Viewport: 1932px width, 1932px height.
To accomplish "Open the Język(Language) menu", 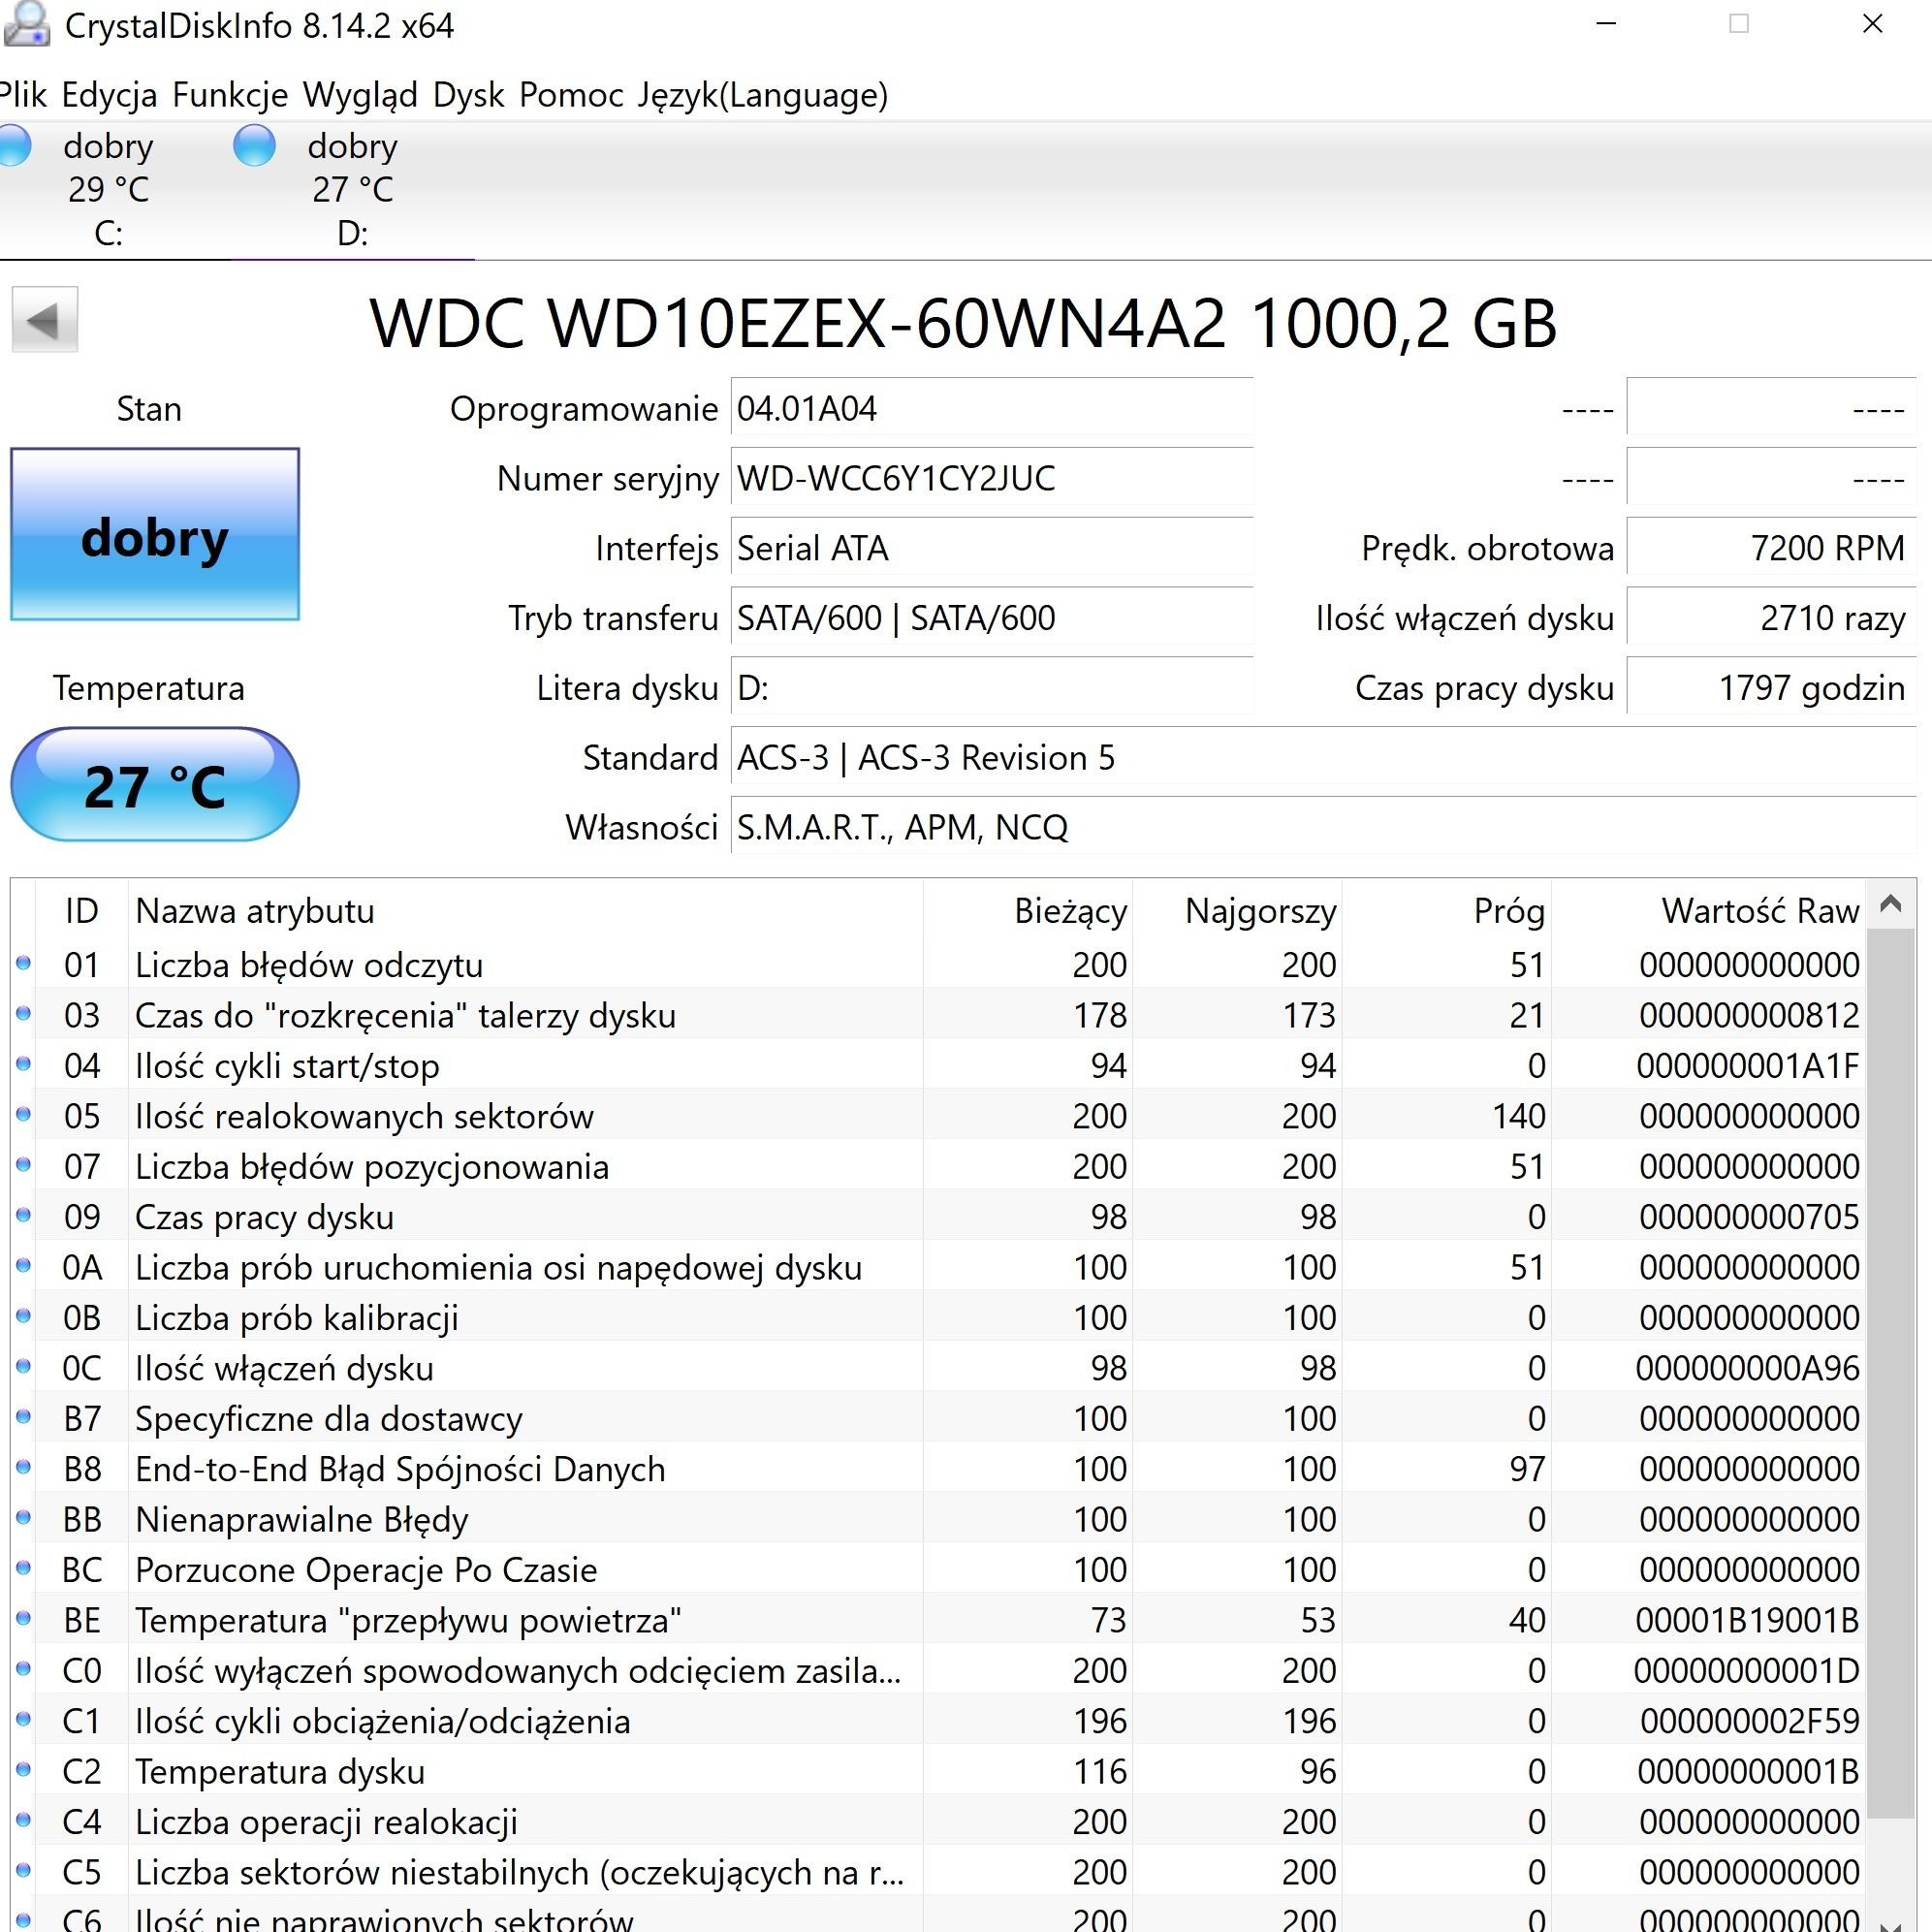I will coord(763,95).
